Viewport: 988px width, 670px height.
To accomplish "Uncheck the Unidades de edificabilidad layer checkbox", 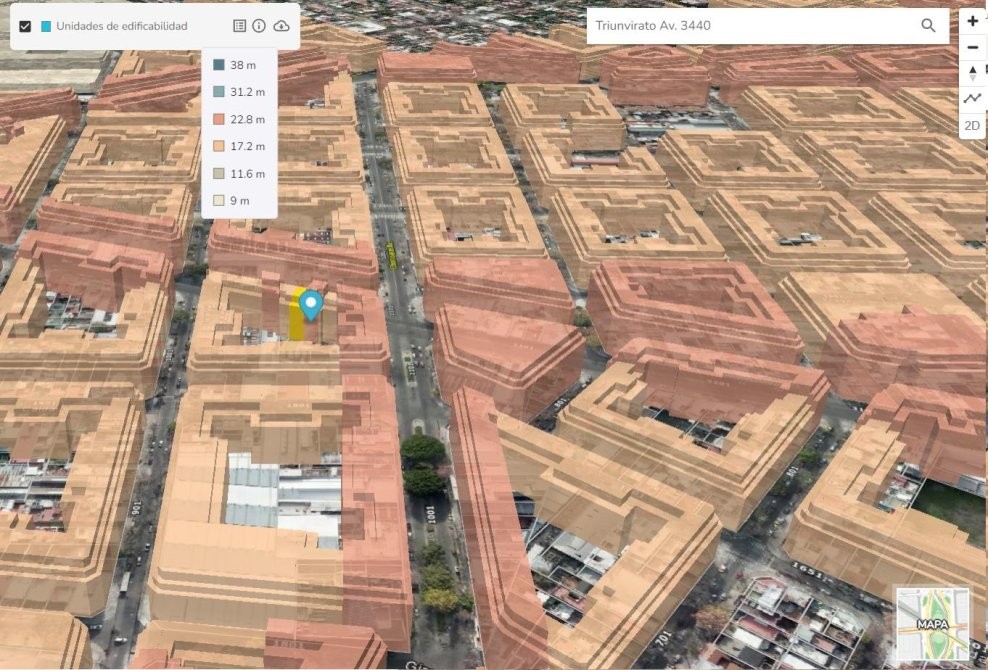I will [x=25, y=26].
